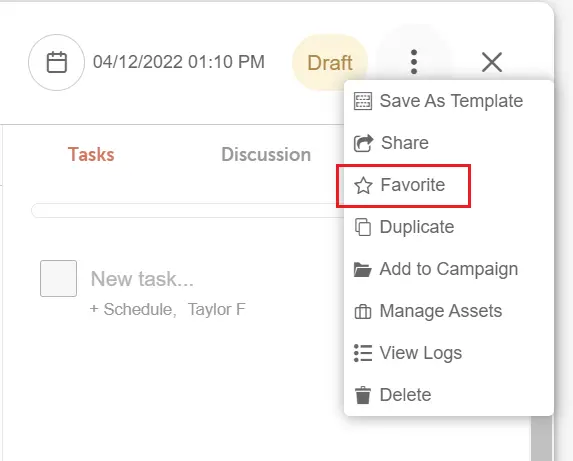The width and height of the screenshot is (573, 461).
Task: Open the three-dot more options menu
Action: 414,62
